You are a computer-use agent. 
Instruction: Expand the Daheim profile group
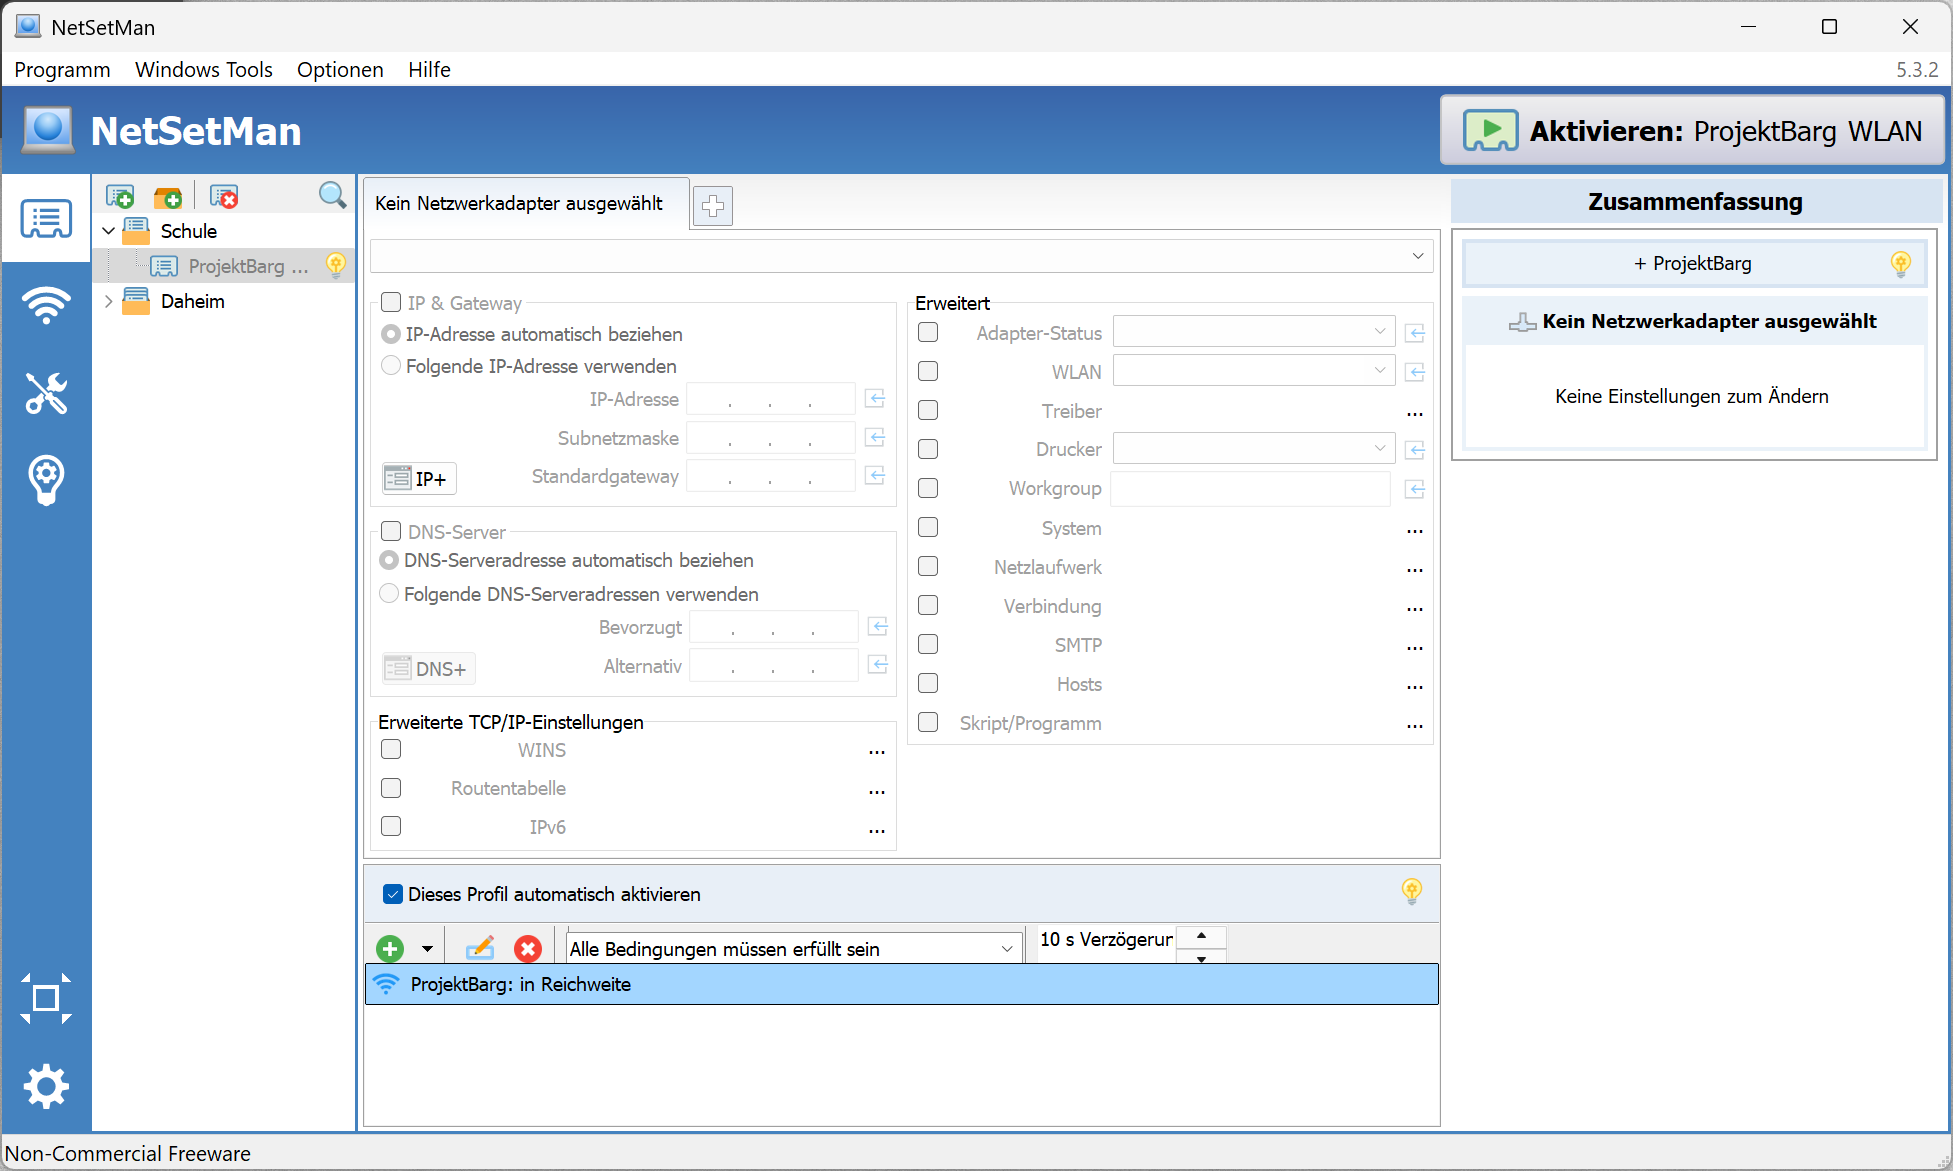[x=108, y=301]
